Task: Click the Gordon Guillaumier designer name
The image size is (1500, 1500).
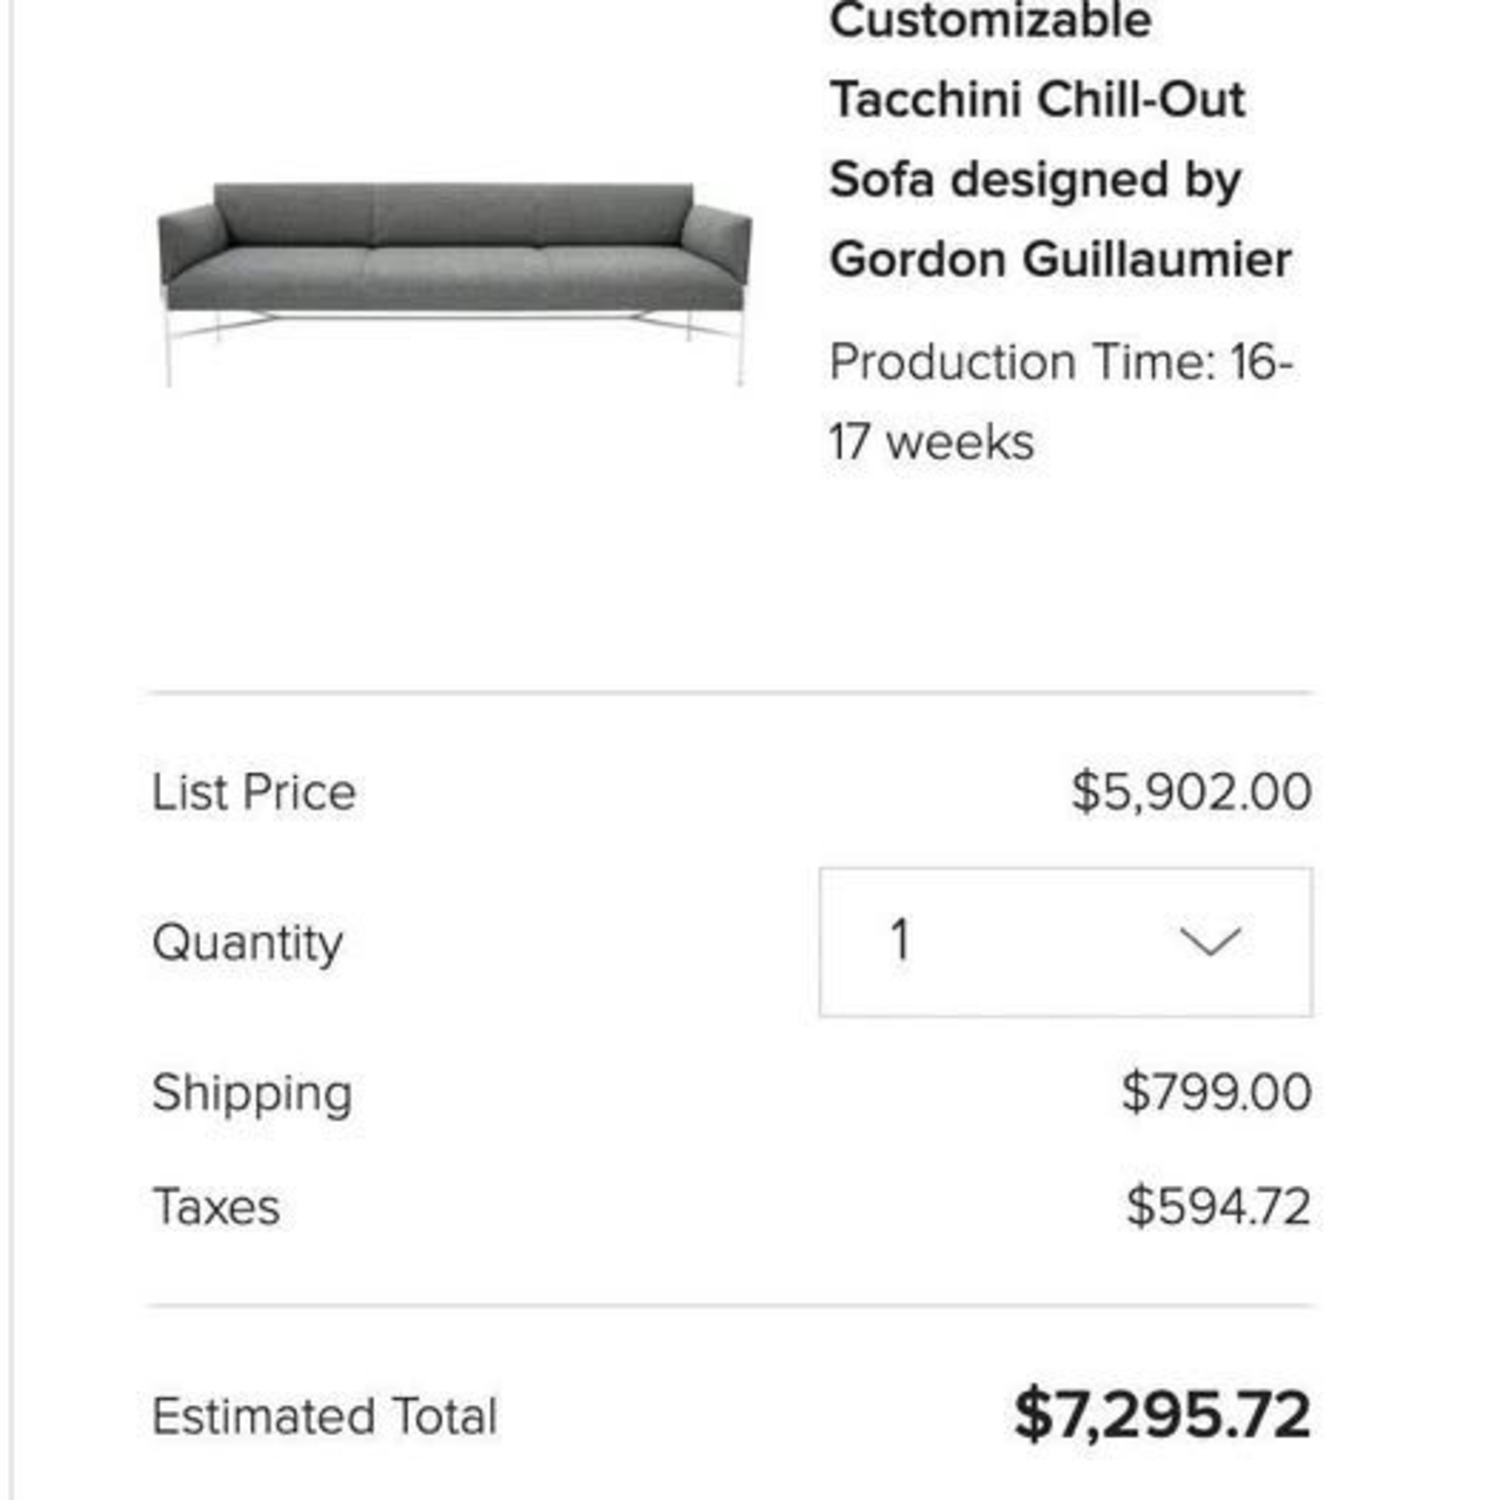Action: (x=1061, y=259)
